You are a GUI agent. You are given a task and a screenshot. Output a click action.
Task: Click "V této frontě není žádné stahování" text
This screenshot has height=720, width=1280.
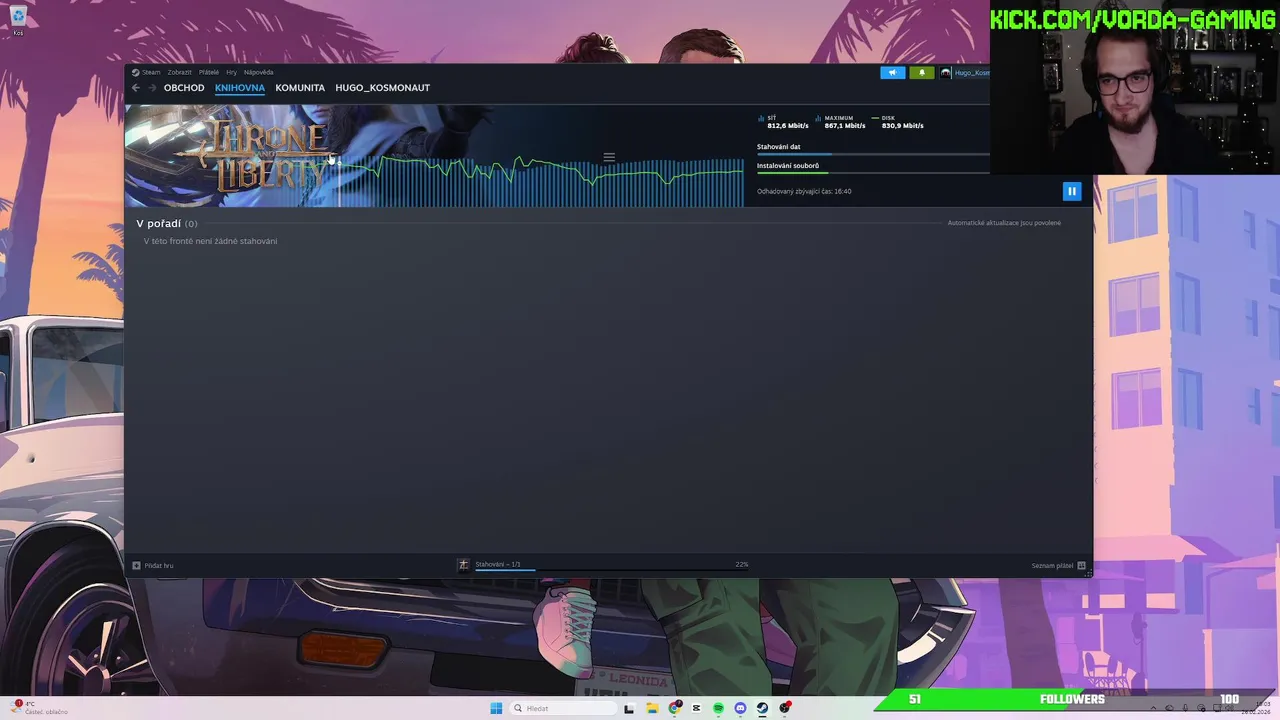click(210, 241)
